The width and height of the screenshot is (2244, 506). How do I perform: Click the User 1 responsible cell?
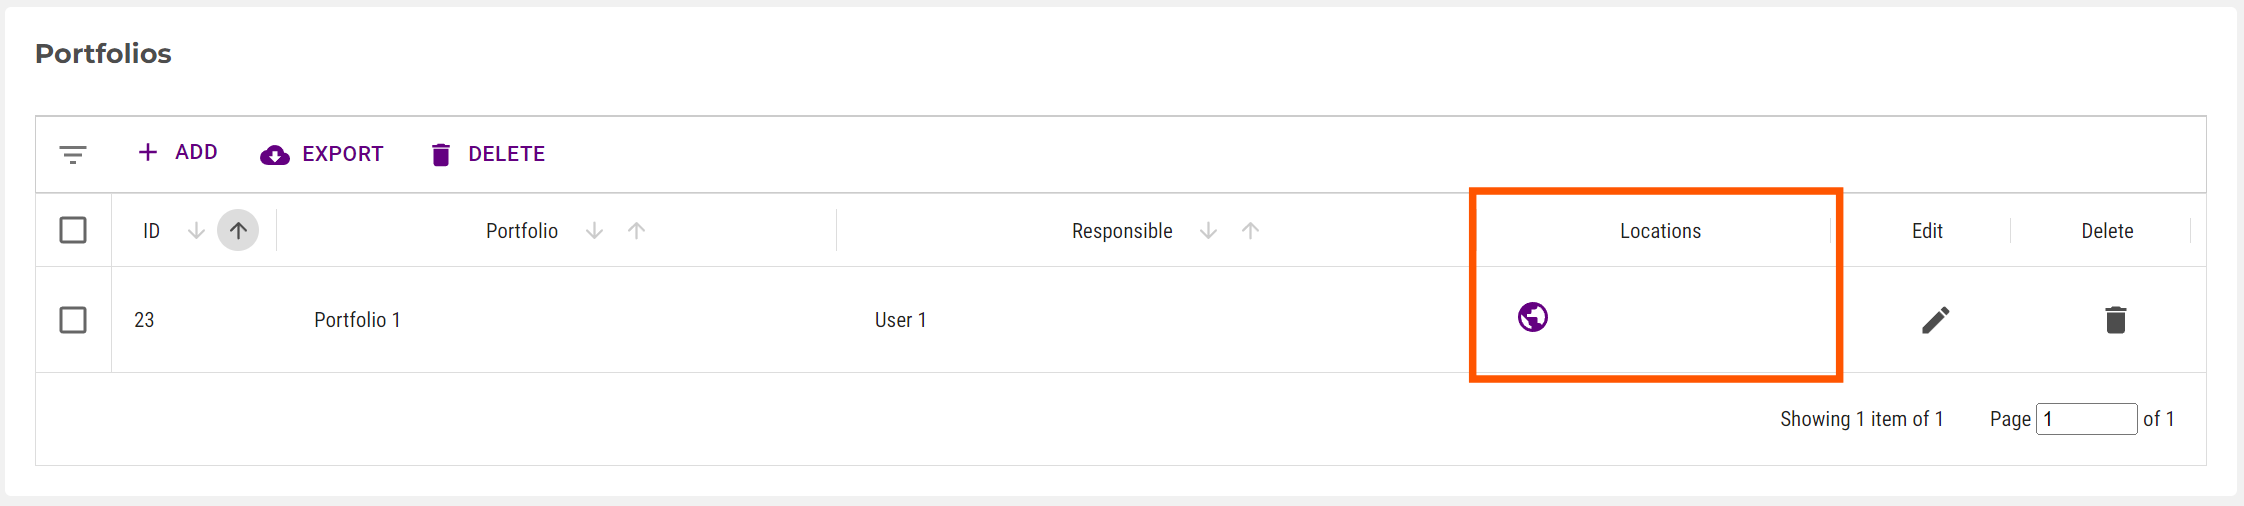900,320
